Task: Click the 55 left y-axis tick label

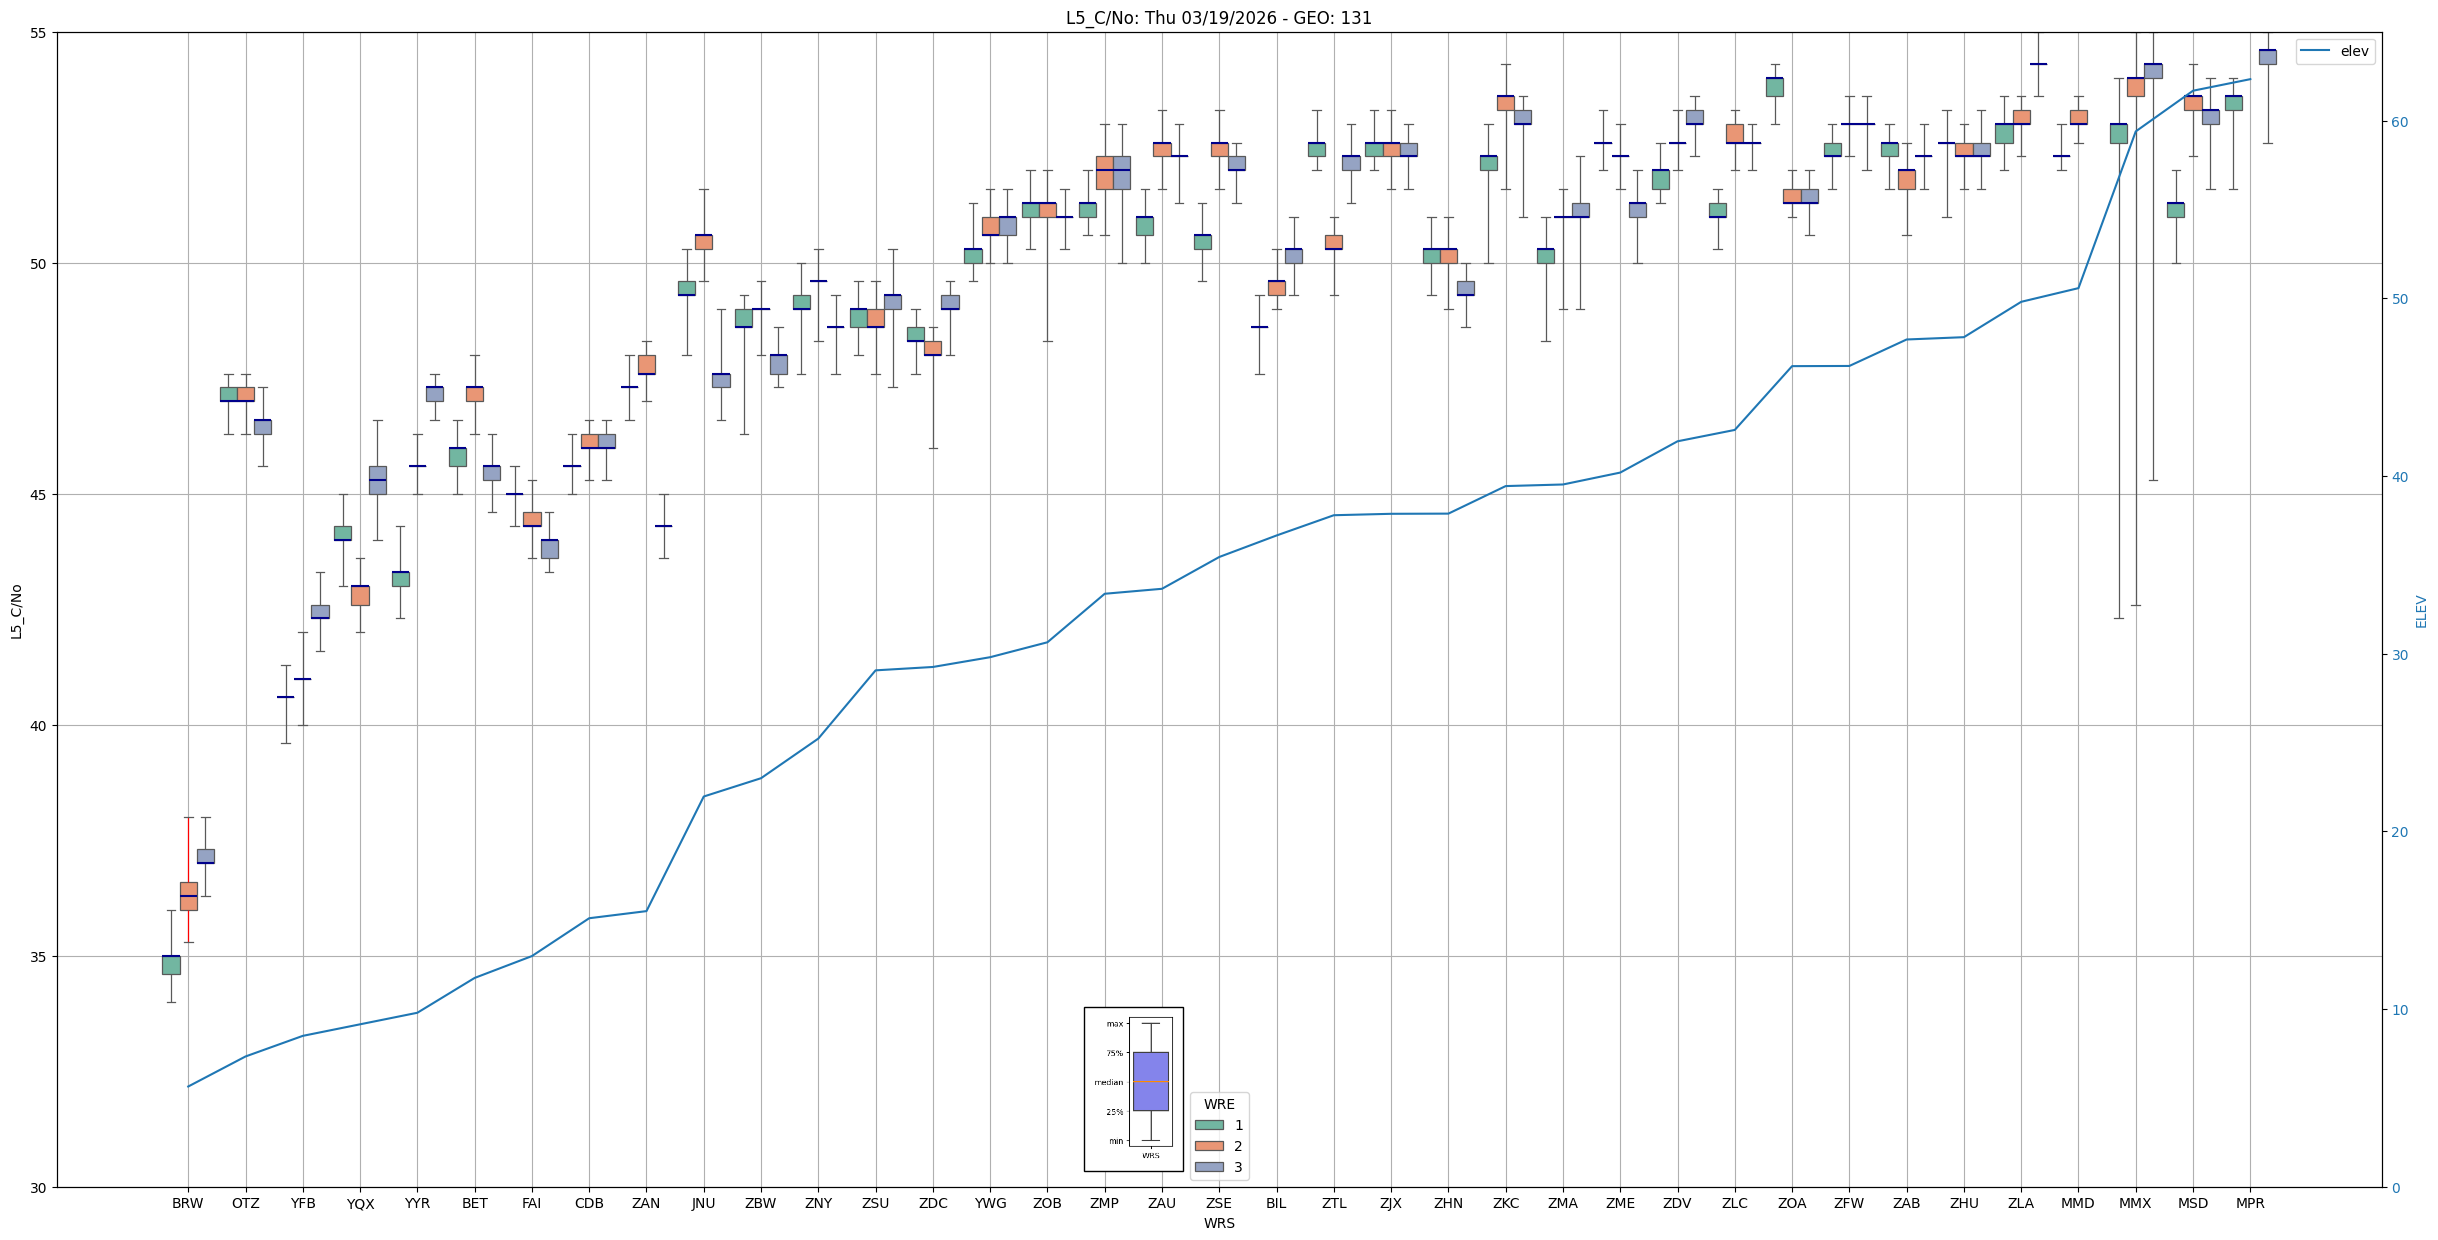Action: tap(38, 33)
